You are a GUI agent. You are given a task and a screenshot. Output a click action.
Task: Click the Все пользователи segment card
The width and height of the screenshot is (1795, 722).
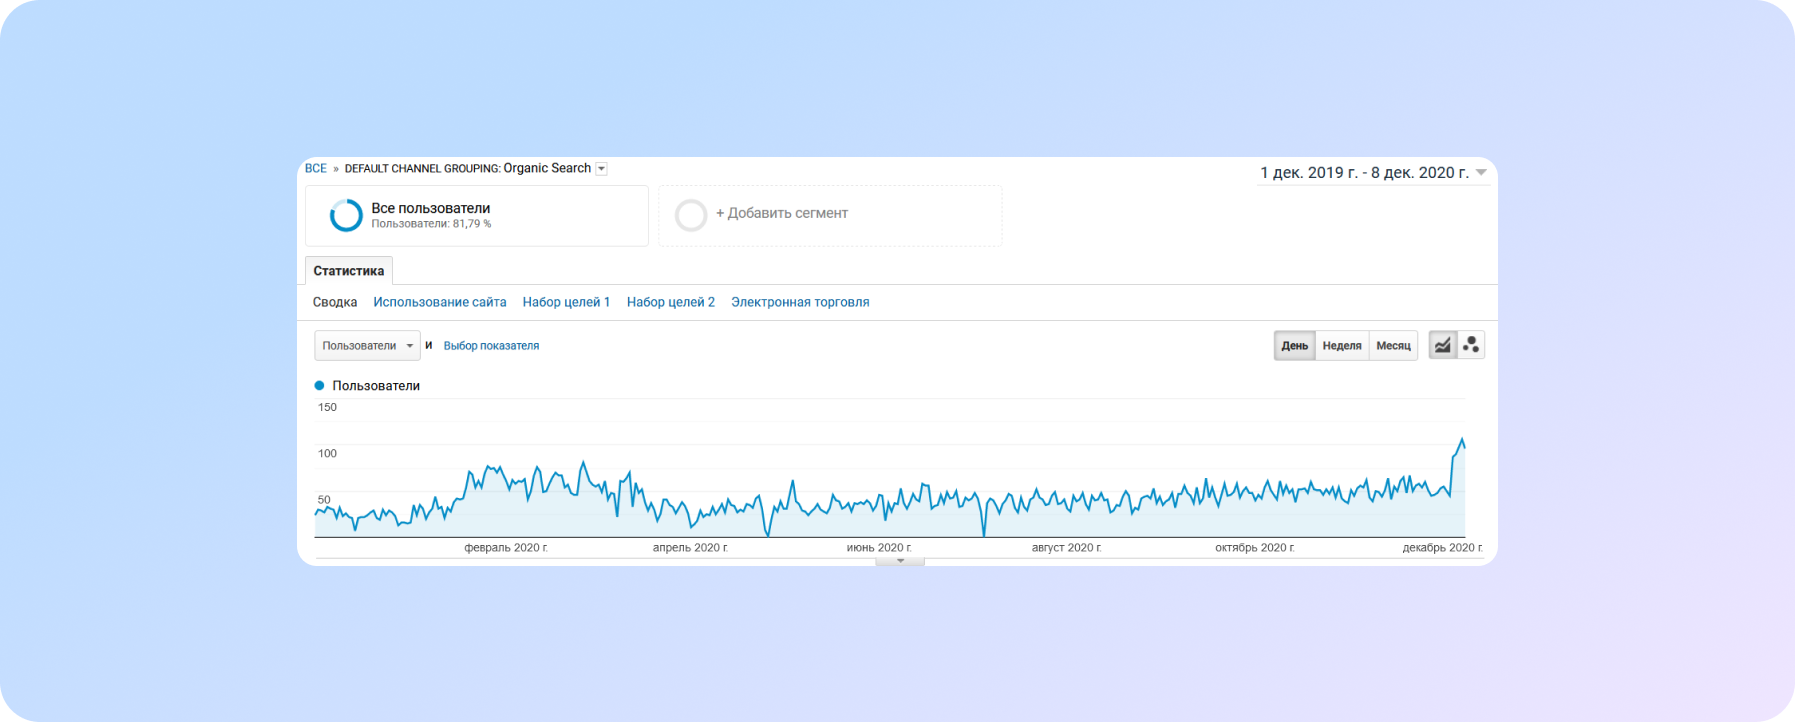click(x=477, y=215)
